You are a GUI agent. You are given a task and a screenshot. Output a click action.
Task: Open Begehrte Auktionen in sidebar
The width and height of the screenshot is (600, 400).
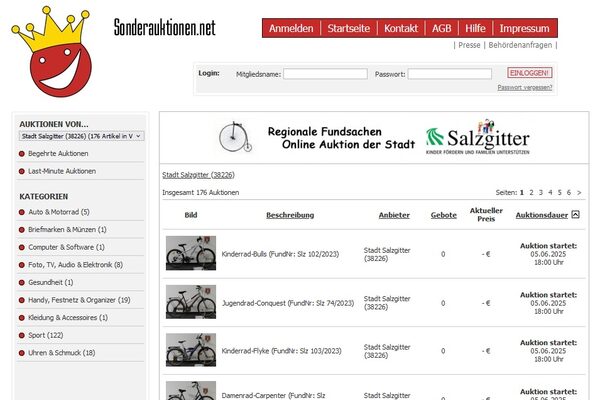pyautogui.click(x=58, y=154)
